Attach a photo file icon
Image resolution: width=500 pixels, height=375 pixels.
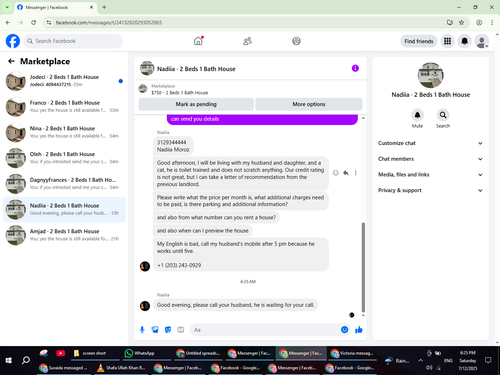pos(155,330)
